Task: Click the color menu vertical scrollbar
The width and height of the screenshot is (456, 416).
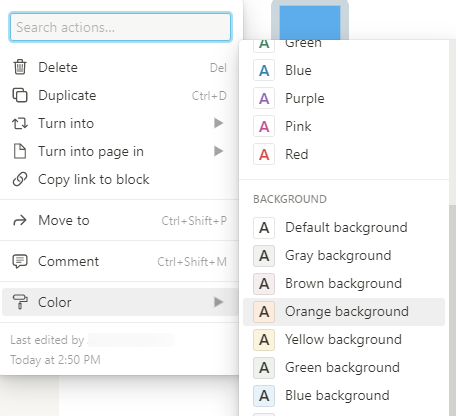Action: (x=452, y=310)
